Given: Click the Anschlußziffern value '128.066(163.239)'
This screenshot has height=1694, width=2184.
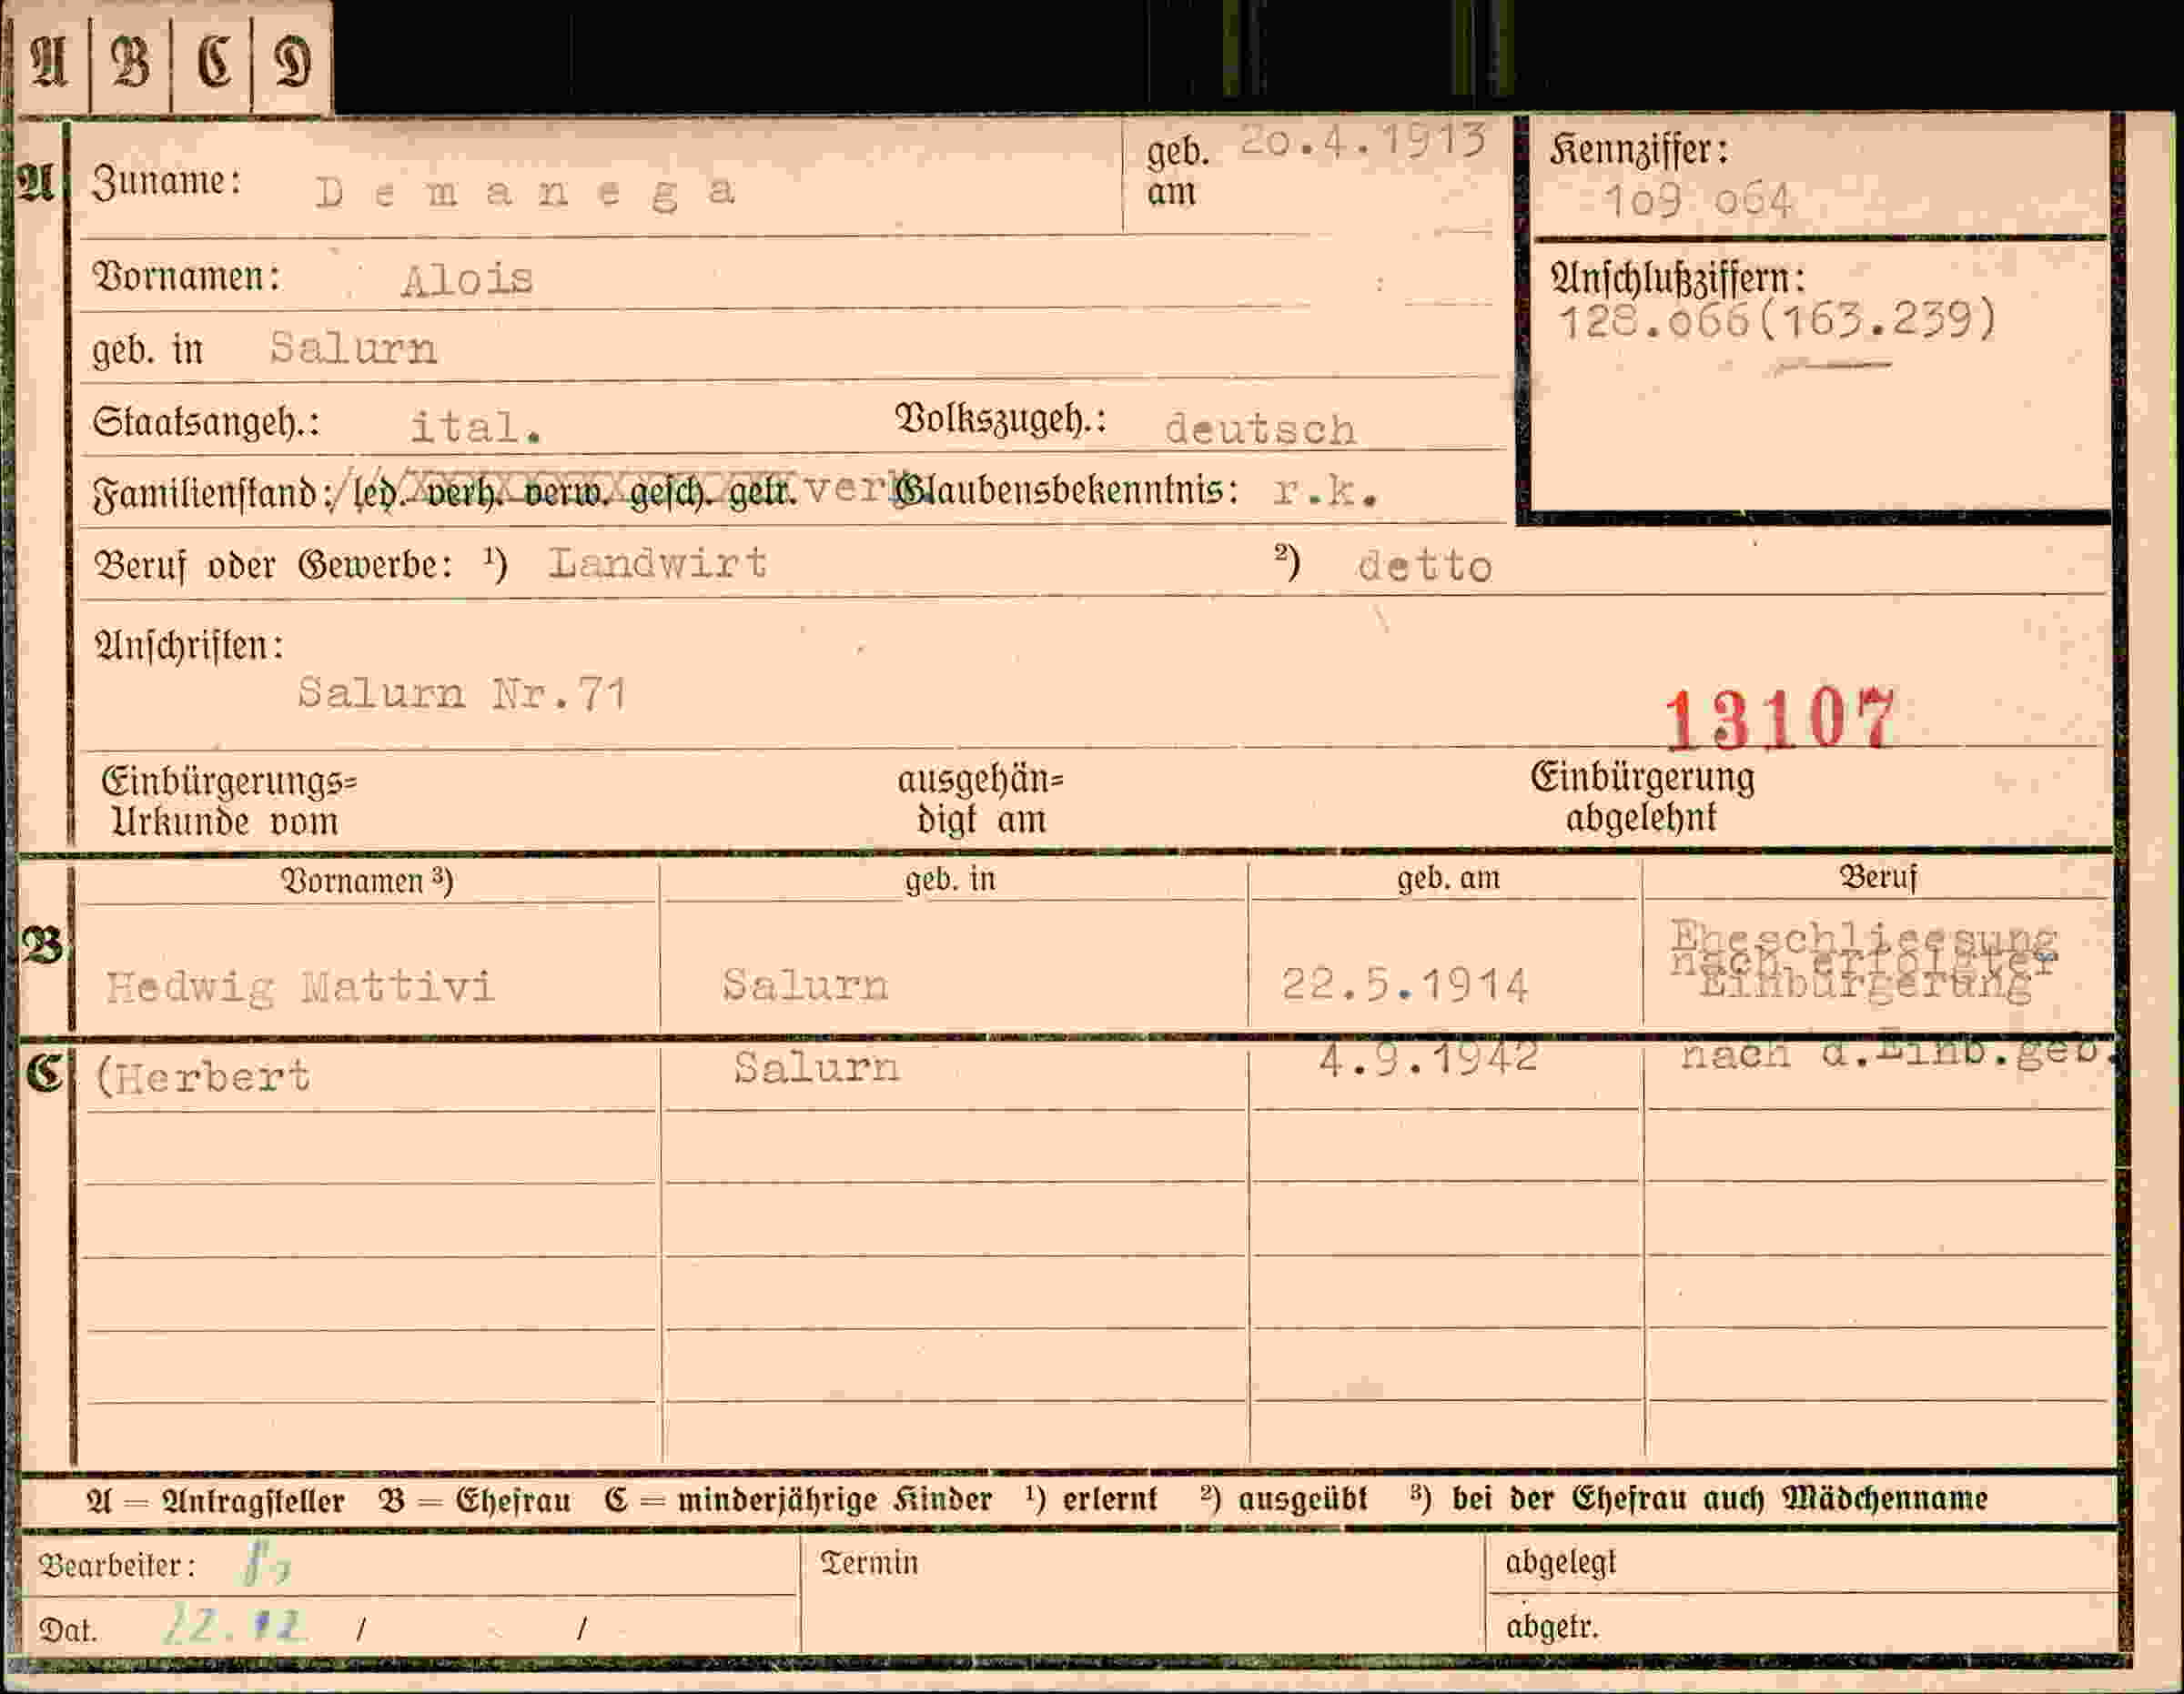Looking at the screenshot, I should 1777,321.
